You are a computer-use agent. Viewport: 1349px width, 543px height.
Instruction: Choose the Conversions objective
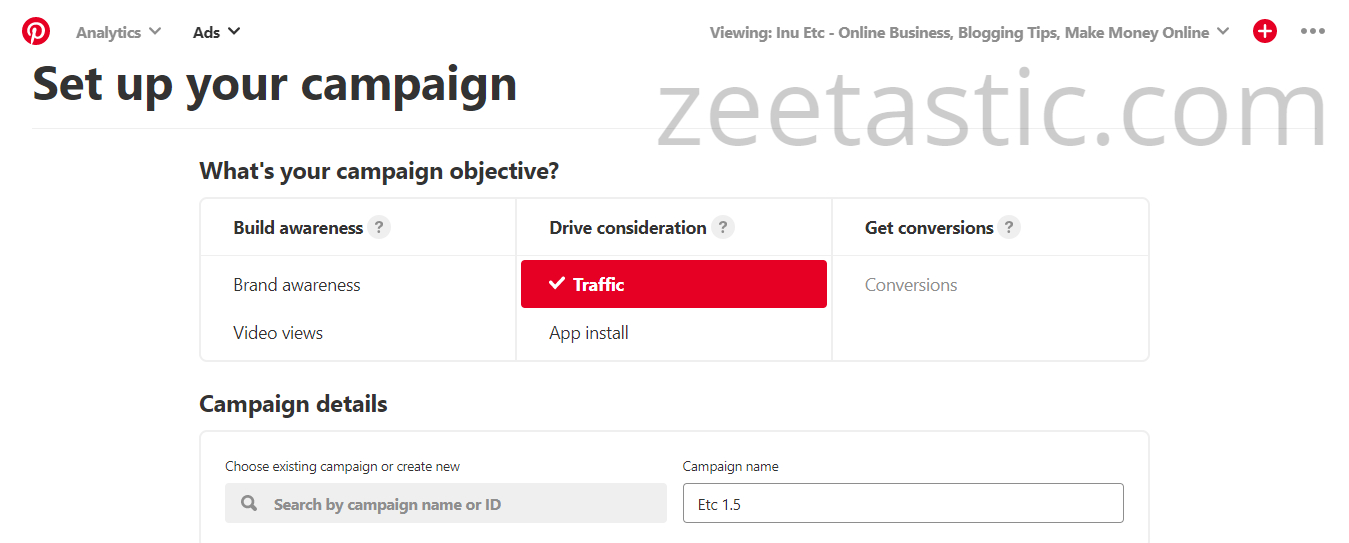click(911, 285)
